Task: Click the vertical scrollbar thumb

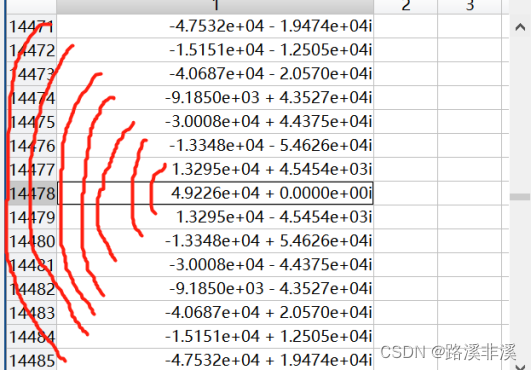Action: [x=520, y=197]
